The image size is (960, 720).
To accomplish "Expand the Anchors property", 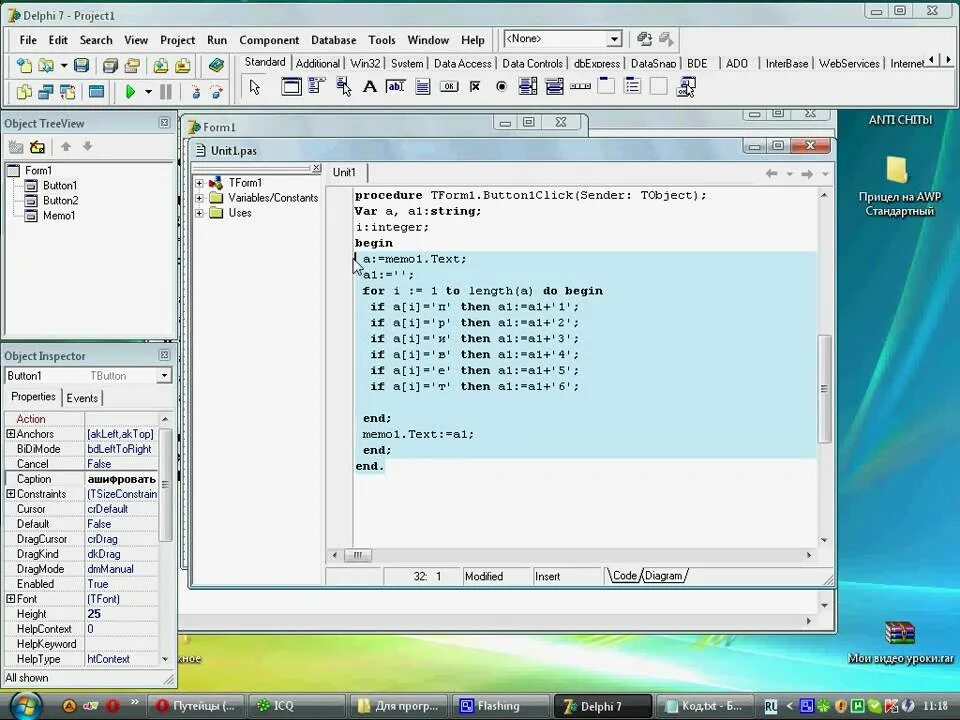I will 10,433.
